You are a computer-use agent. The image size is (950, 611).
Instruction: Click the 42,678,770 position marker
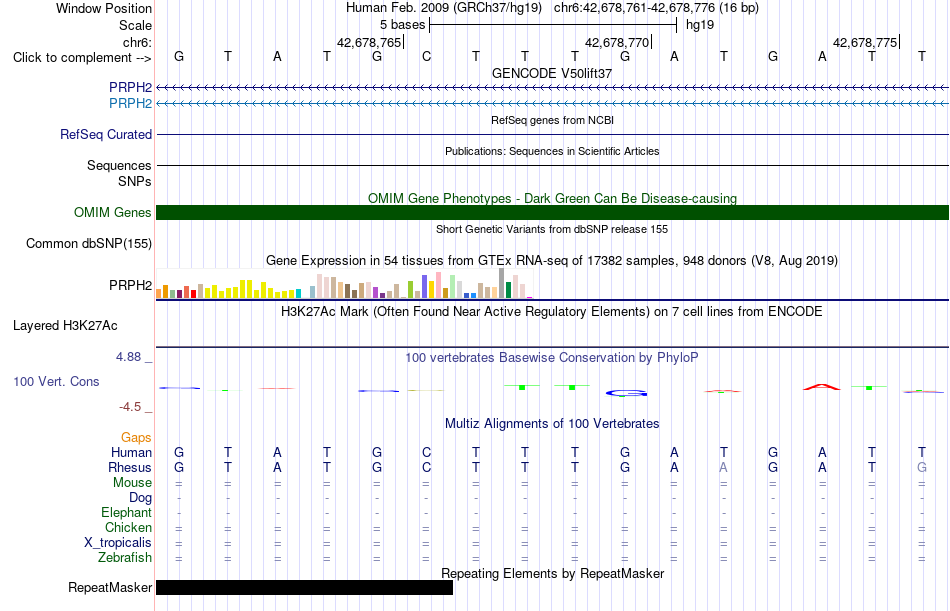[x=618, y=42]
